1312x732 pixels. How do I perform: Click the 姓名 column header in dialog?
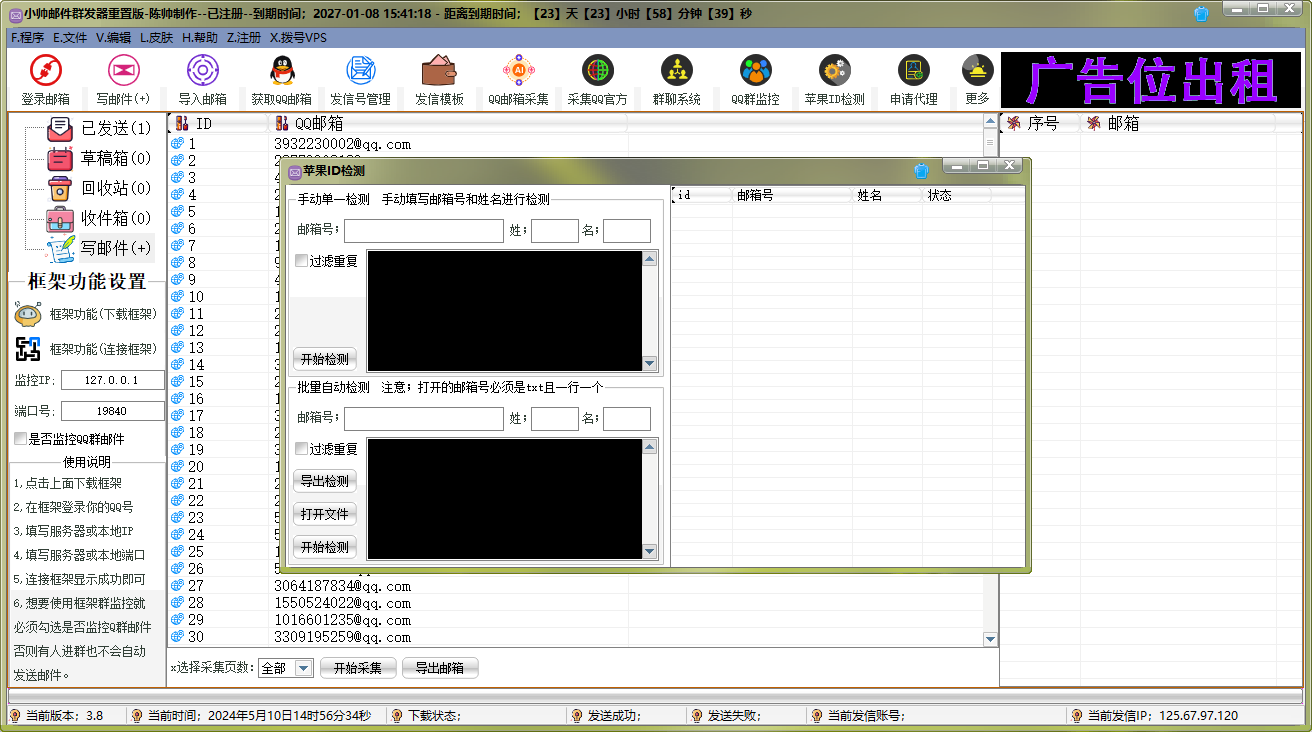(887, 196)
